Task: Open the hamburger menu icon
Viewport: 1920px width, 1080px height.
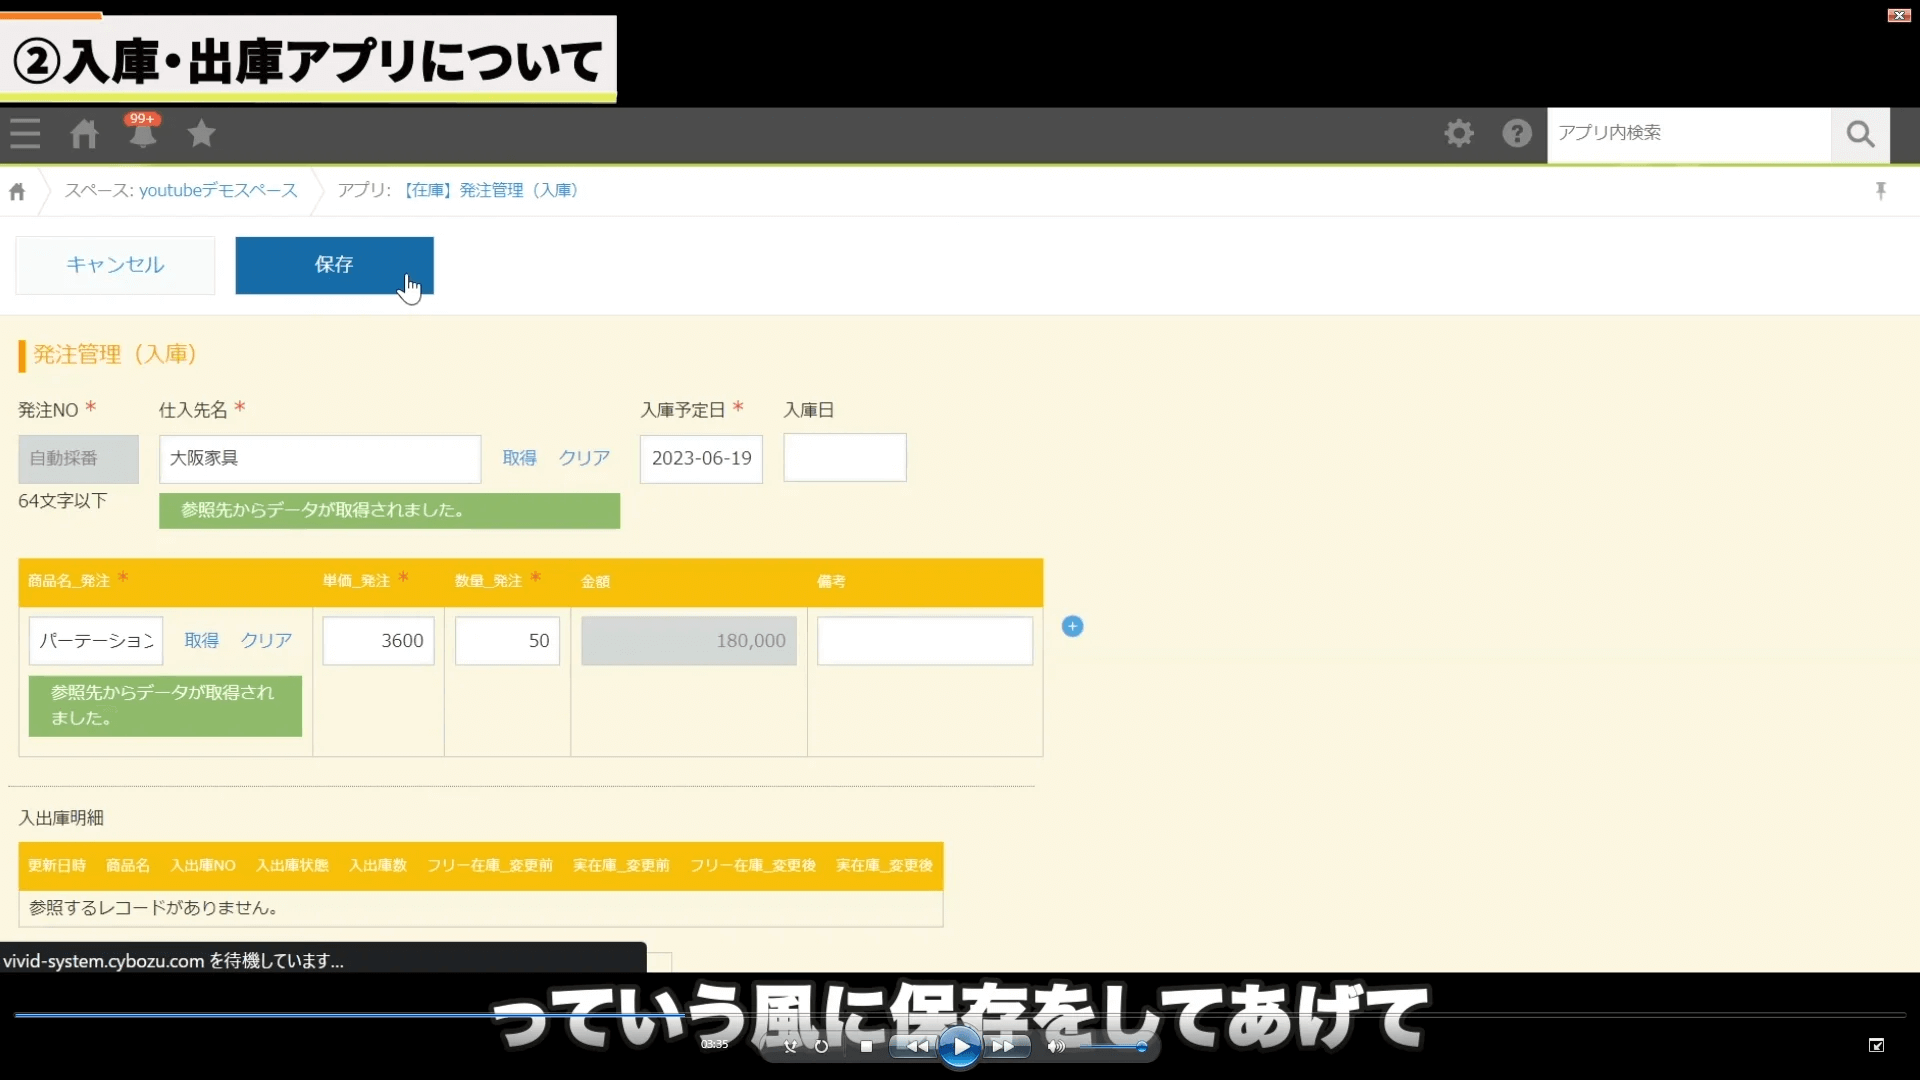Action: (25, 133)
